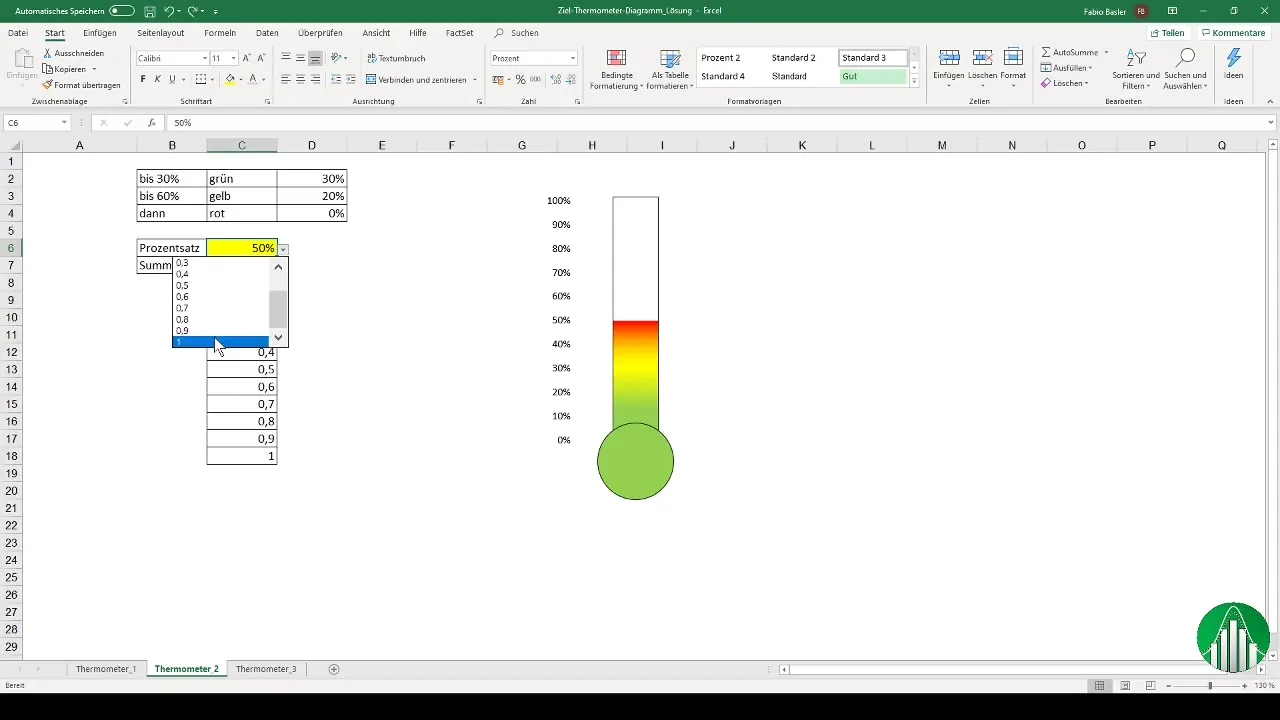This screenshot has width=1280, height=720.
Task: Click Format übertragen paintbrush
Action: [82, 85]
